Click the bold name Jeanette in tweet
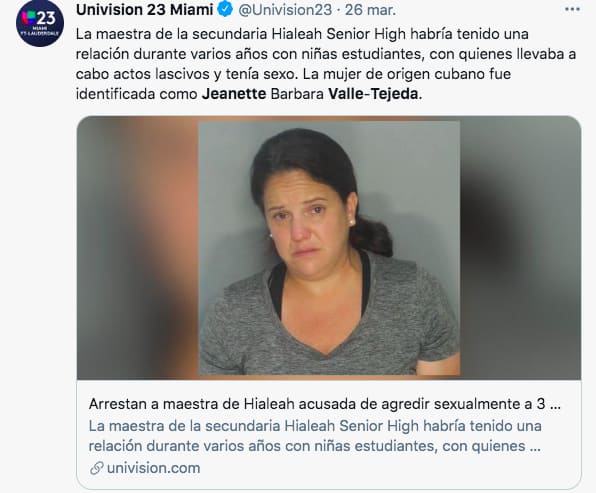This screenshot has height=493, width=596. pyautogui.click(x=234, y=94)
